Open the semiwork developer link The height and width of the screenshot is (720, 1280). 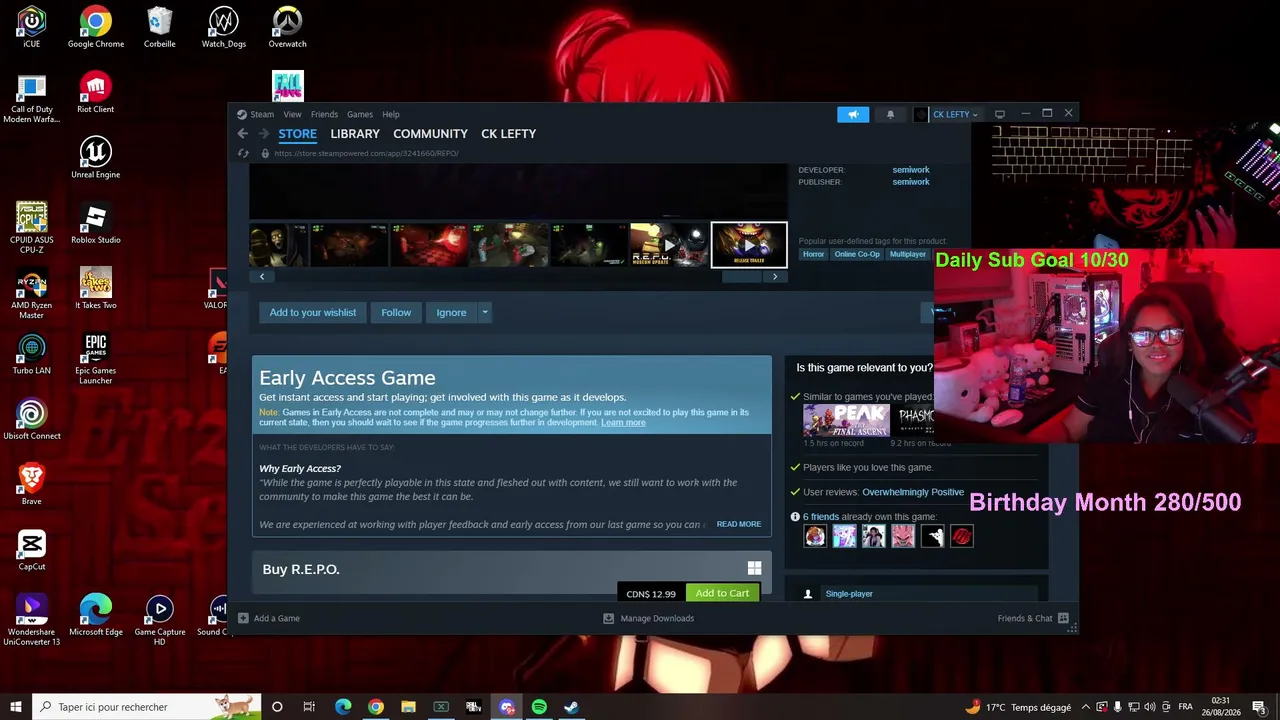coord(911,170)
